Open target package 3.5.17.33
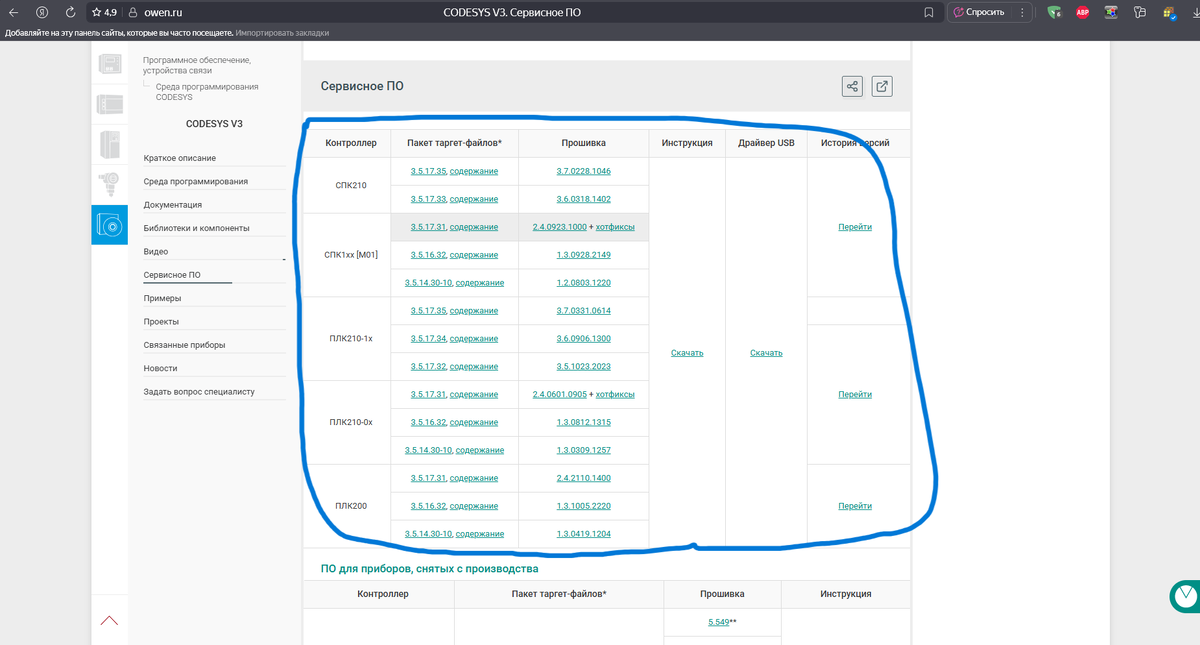The width and height of the screenshot is (1200, 645). [x=428, y=199]
